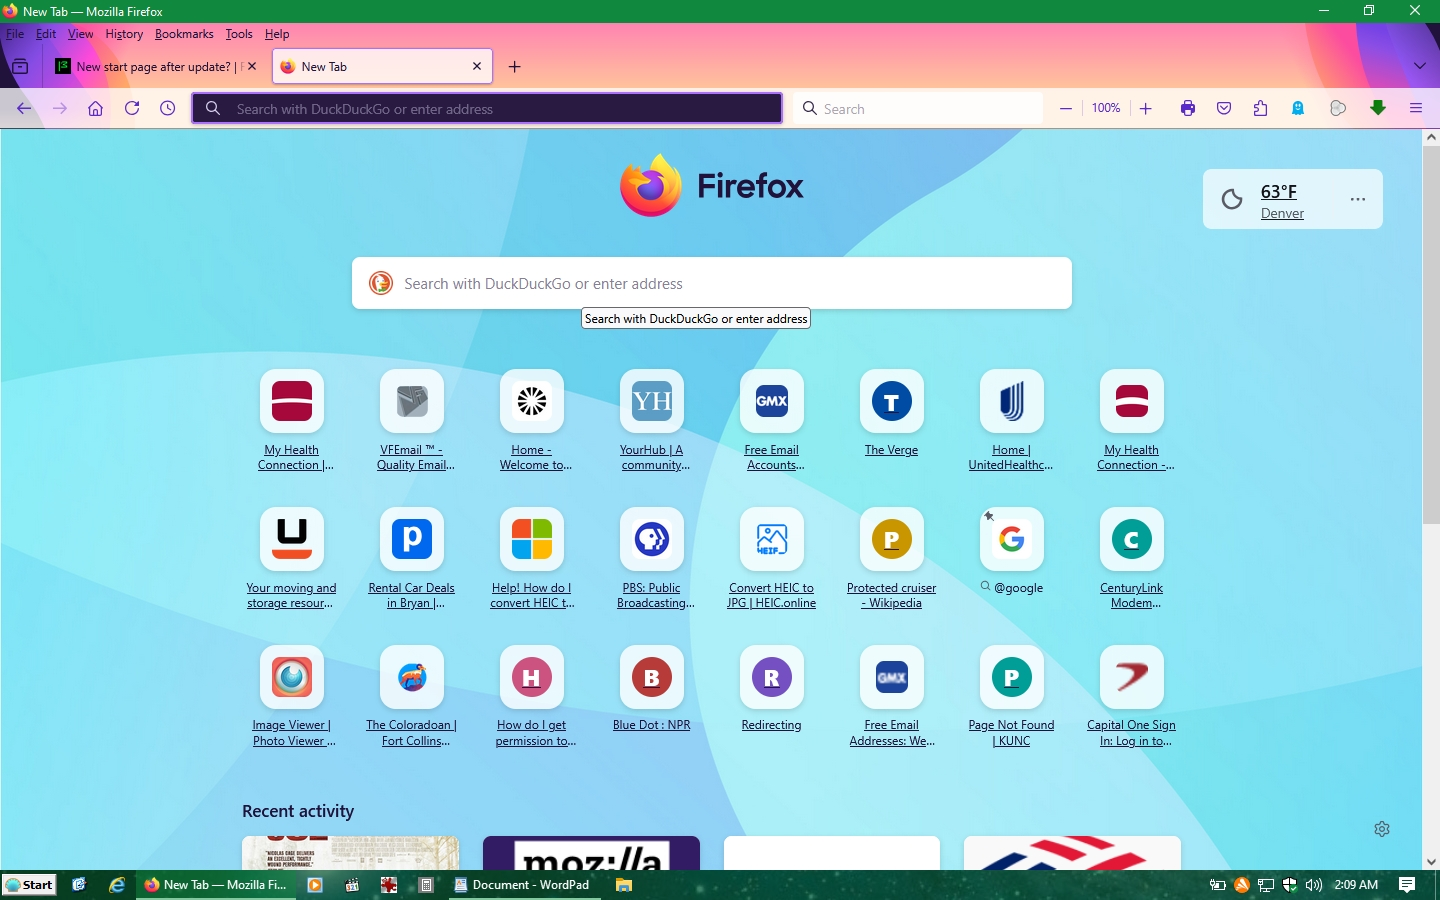Open the Edit menu
Image resolution: width=1440 pixels, height=900 pixels.
click(x=46, y=34)
